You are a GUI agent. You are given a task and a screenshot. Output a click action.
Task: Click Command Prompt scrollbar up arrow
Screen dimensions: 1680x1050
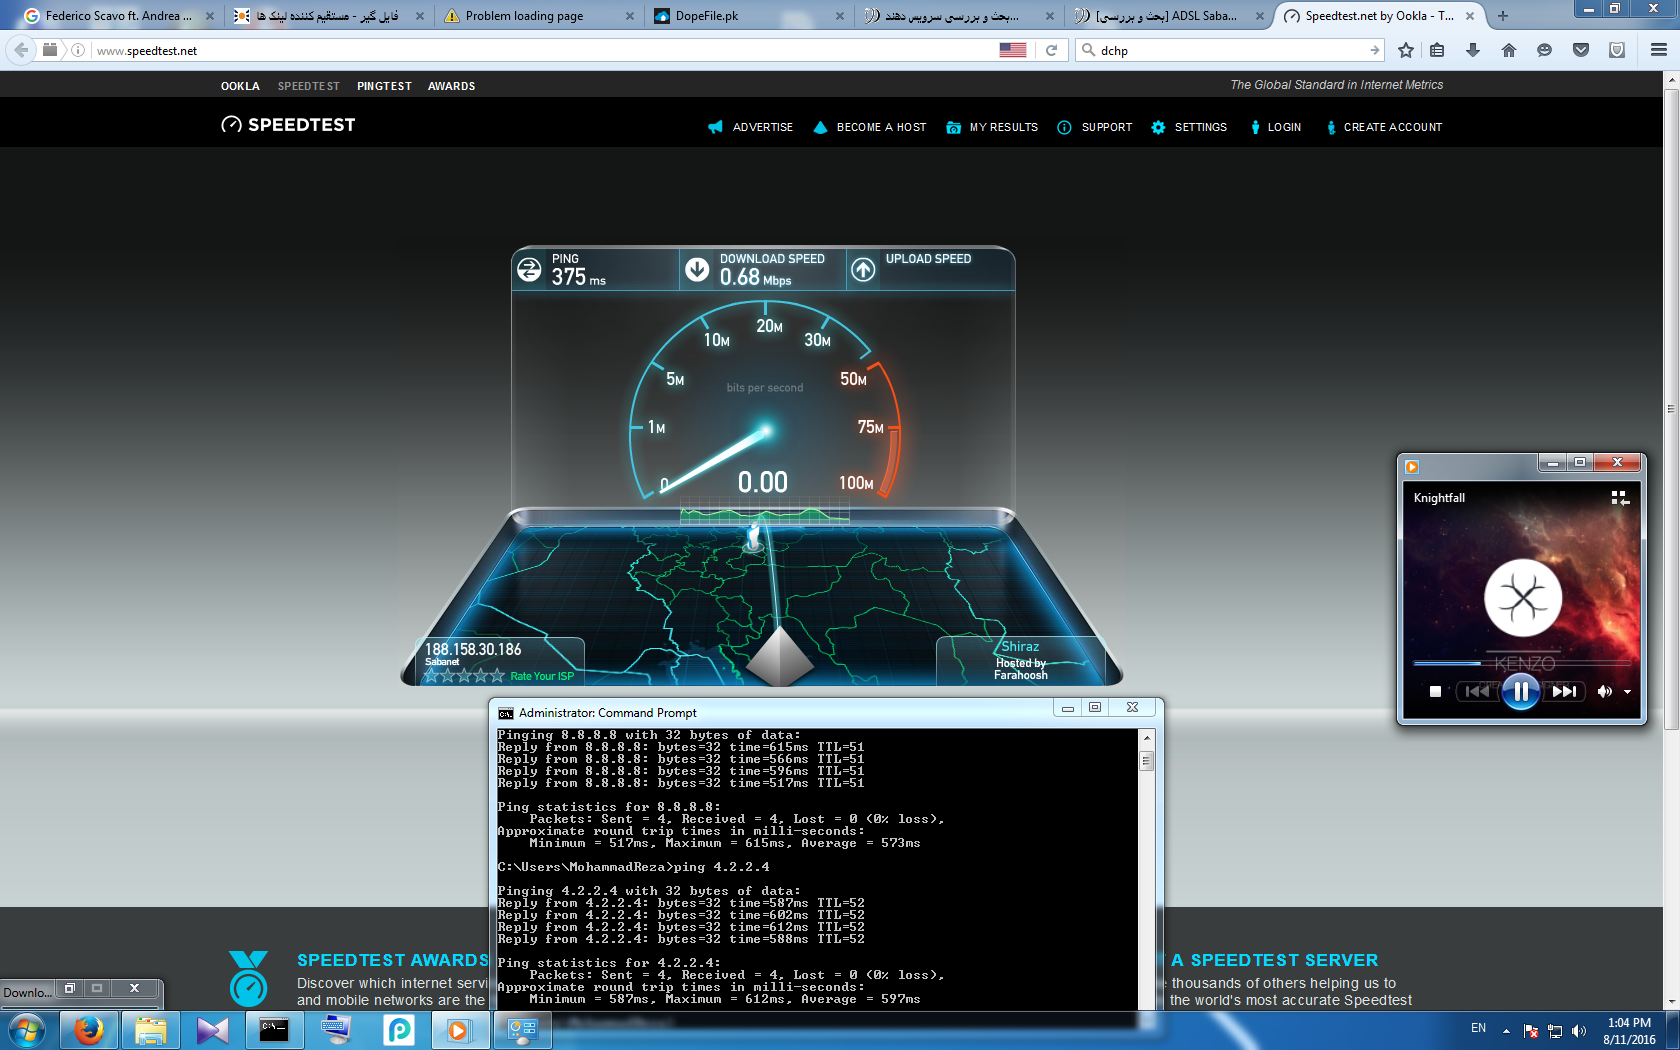tap(1147, 737)
